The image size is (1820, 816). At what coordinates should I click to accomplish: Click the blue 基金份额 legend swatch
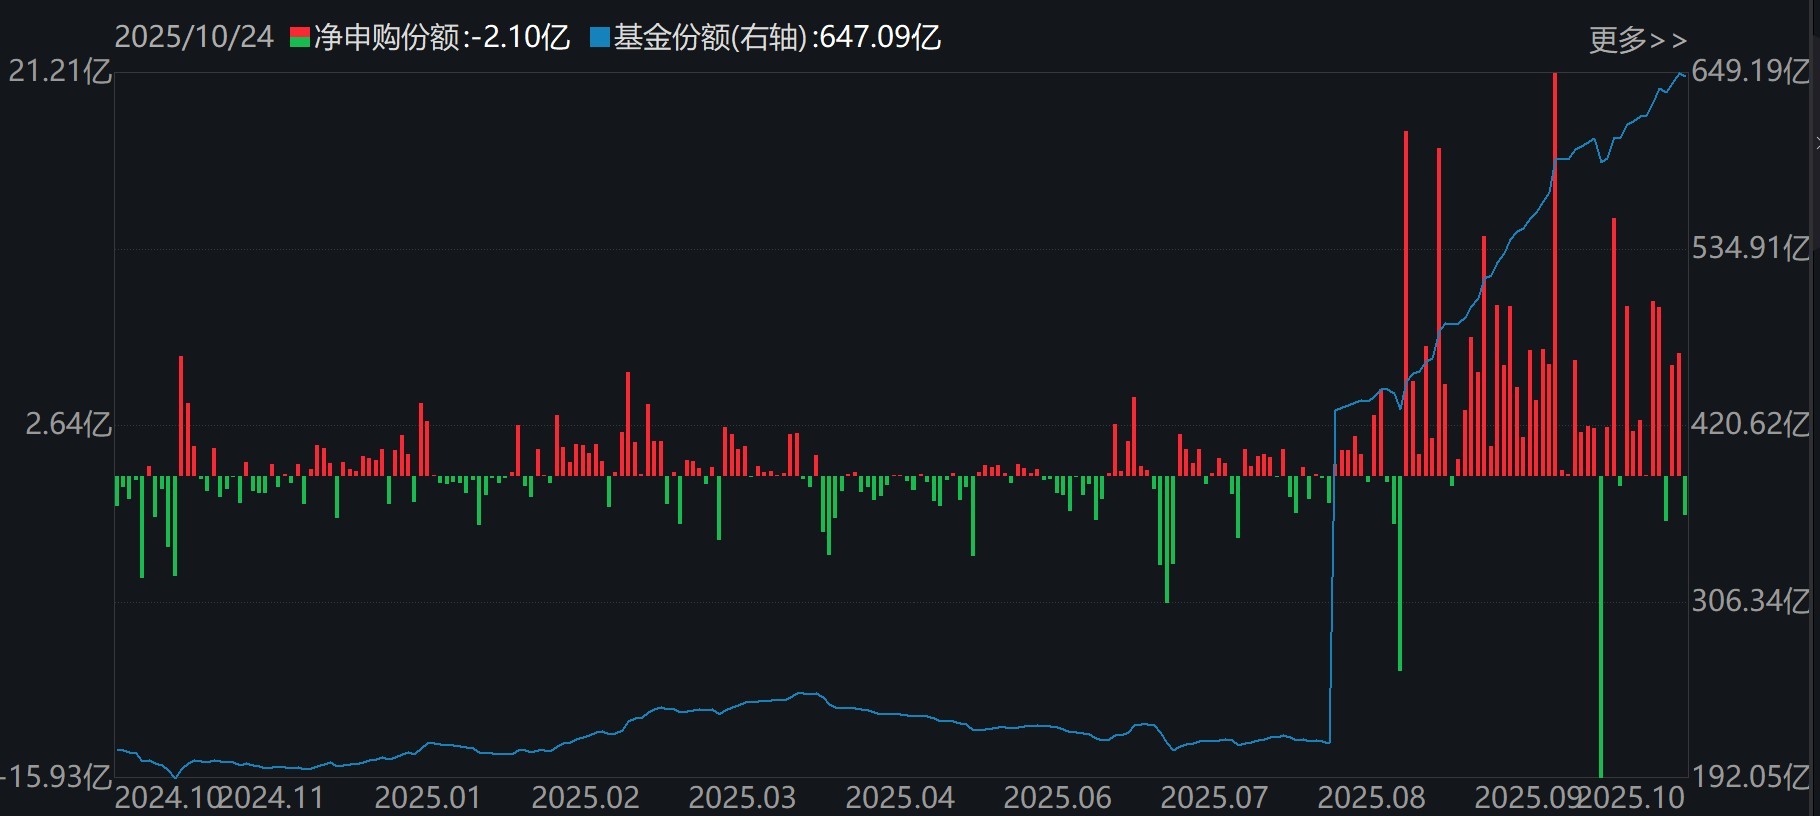(600, 38)
